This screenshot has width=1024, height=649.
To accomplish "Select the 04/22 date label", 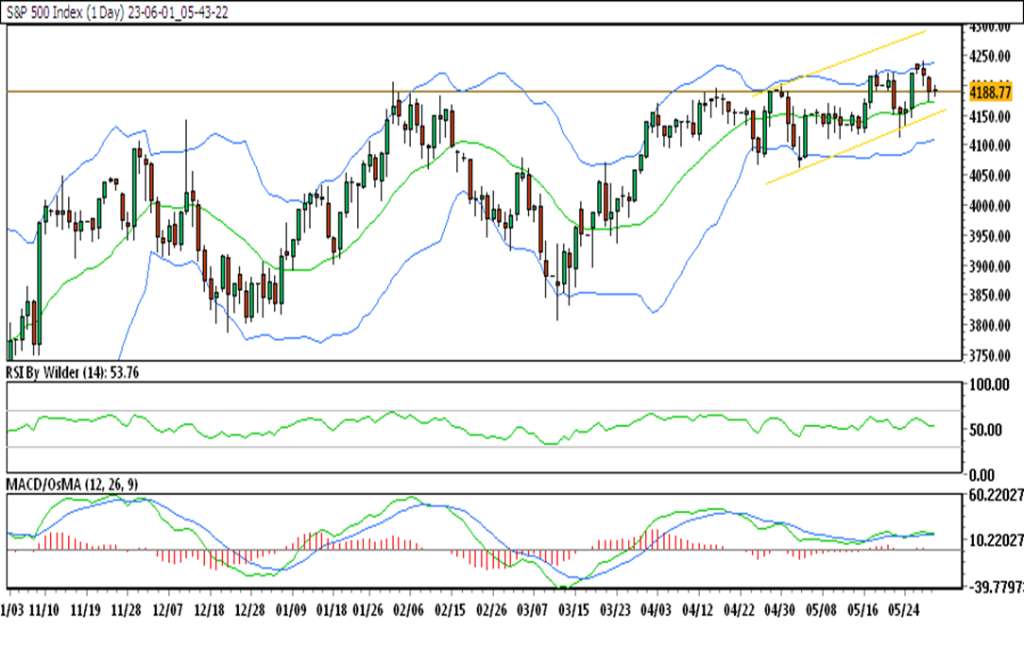I will 739,610.
